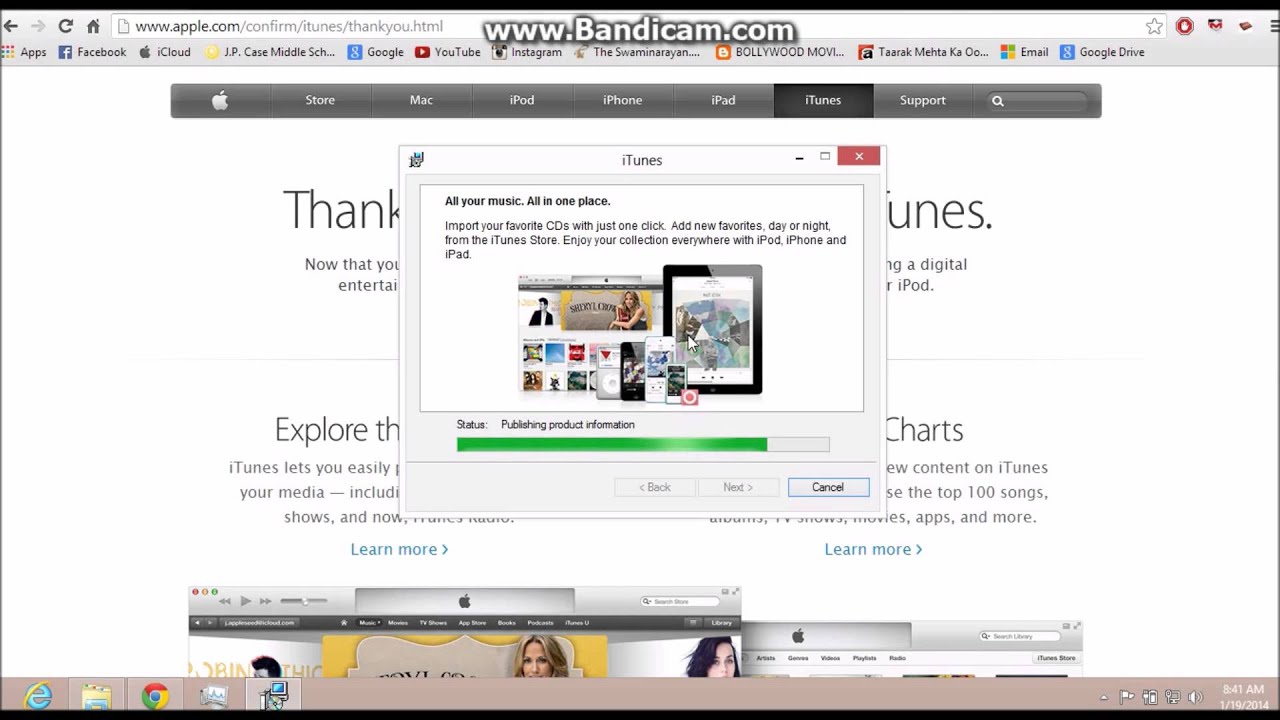Open the Support tab on Apple's site
1280x720 pixels.
click(x=922, y=100)
